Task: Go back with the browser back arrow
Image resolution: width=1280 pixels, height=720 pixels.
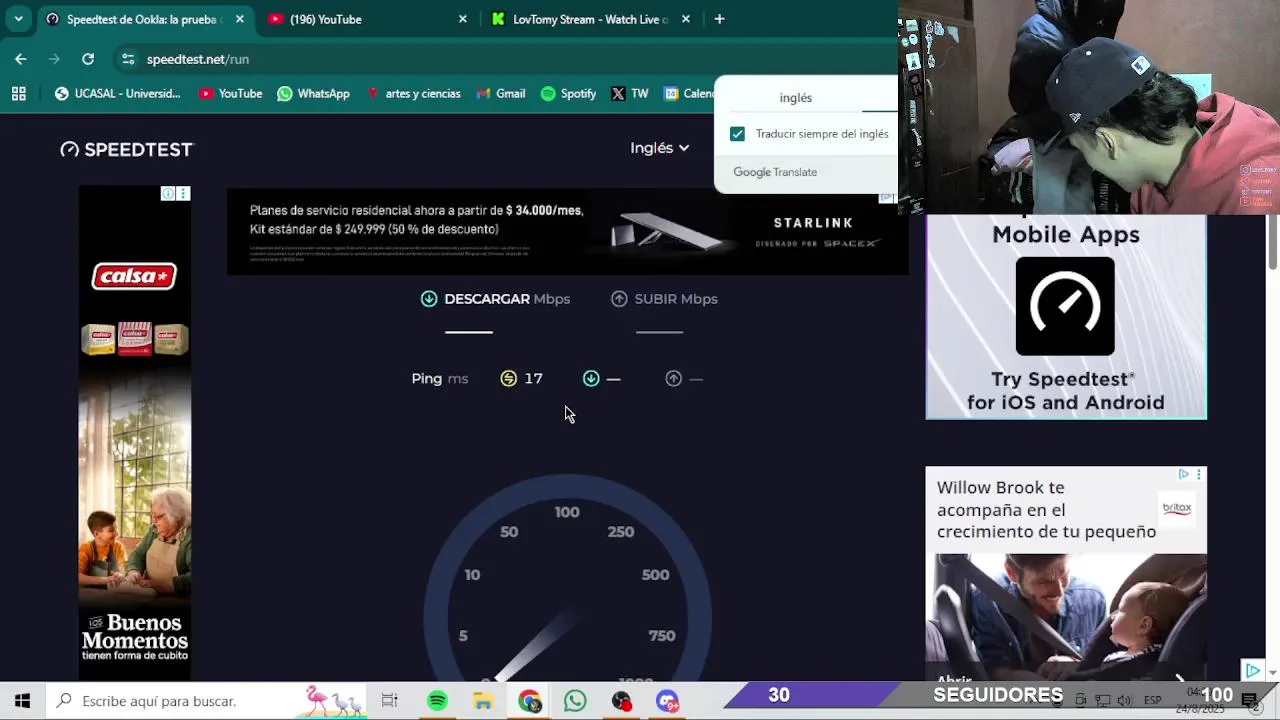Action: [x=21, y=59]
